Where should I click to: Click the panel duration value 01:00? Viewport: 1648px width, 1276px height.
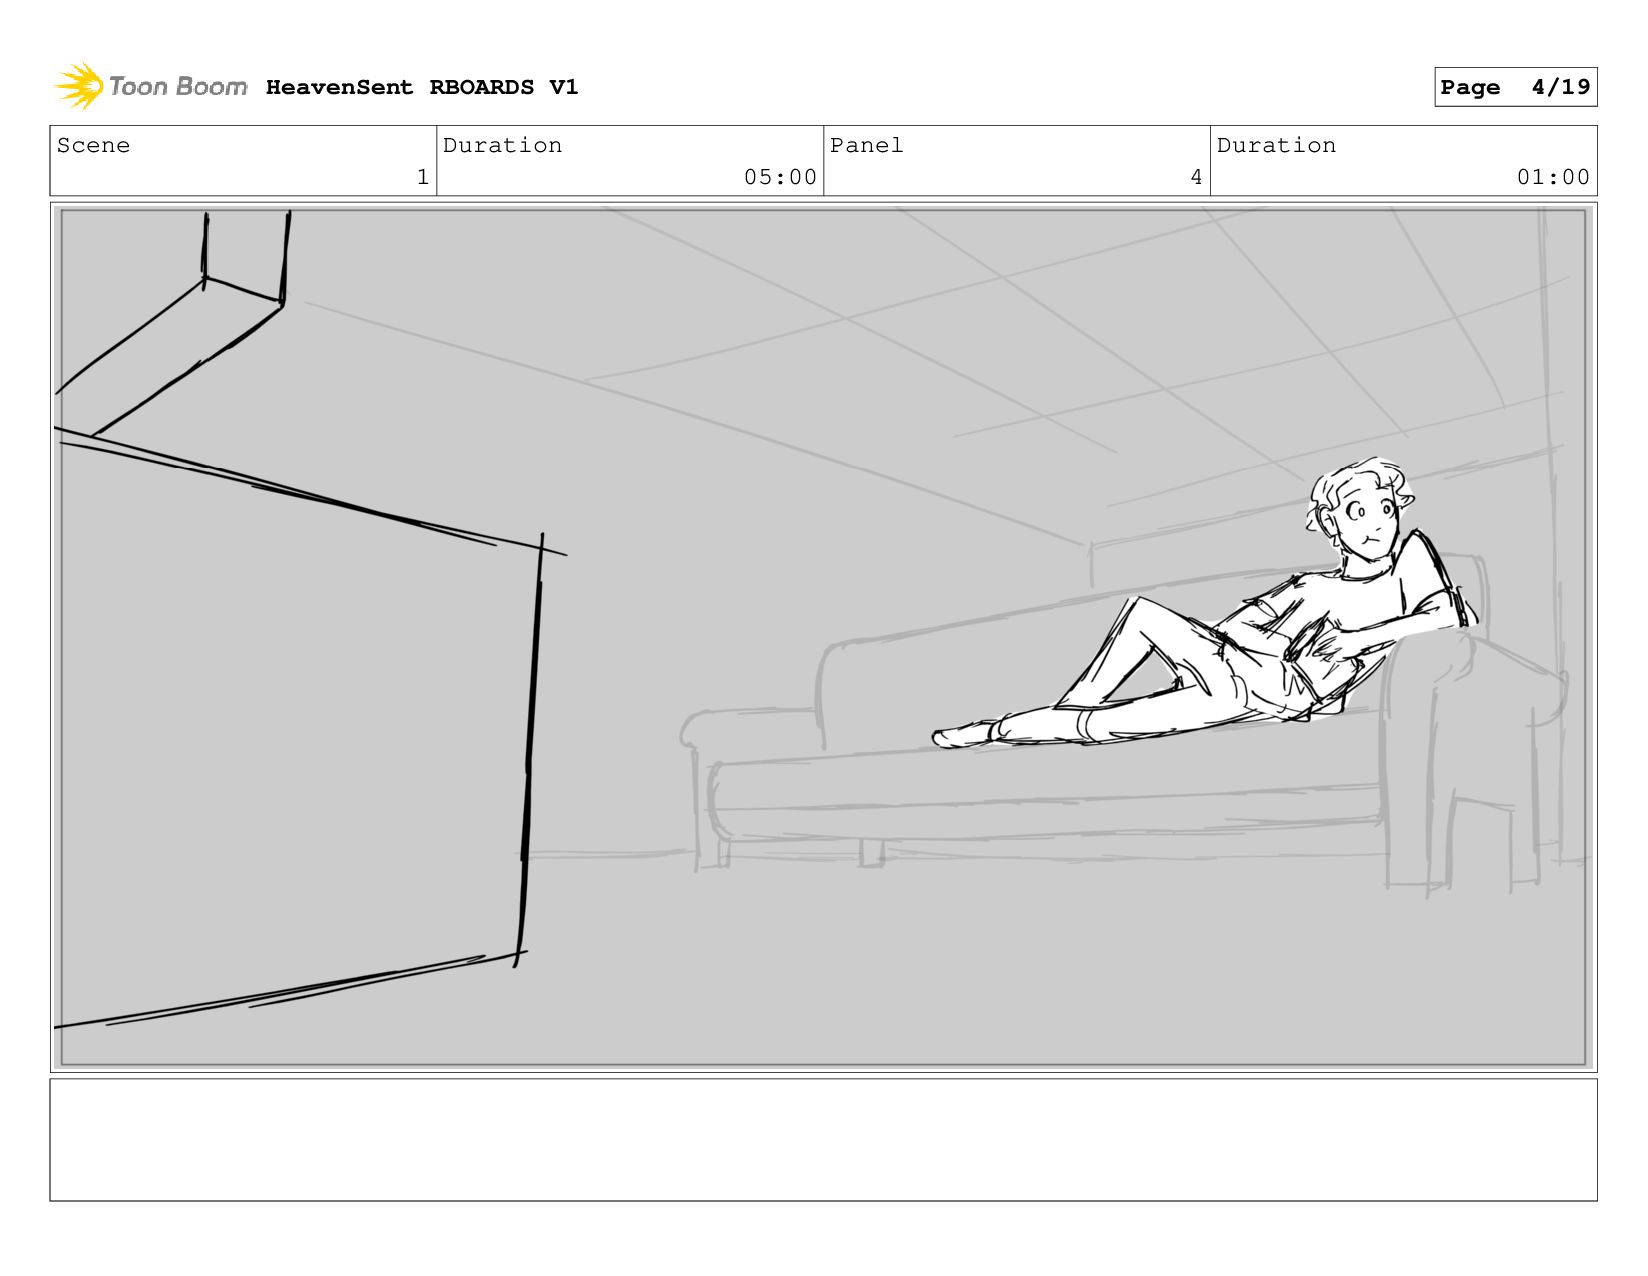(x=1553, y=177)
